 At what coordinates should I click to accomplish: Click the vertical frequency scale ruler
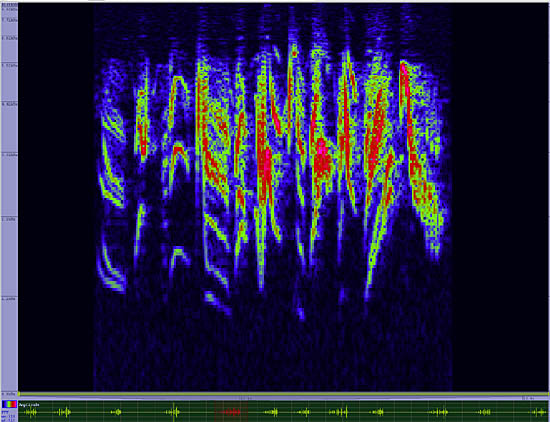pos(9,200)
